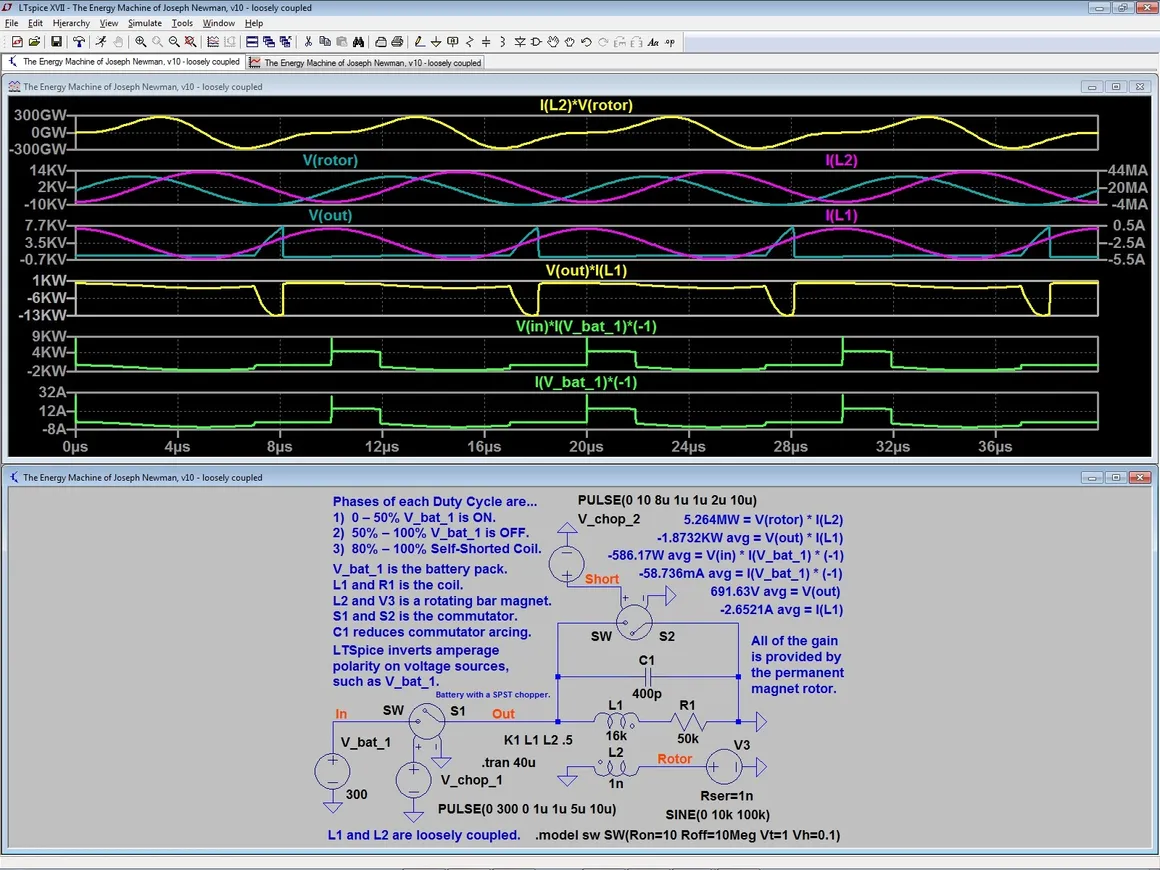Click the Find binoculars icon
Image resolution: width=1160 pixels, height=870 pixels.
pos(357,42)
